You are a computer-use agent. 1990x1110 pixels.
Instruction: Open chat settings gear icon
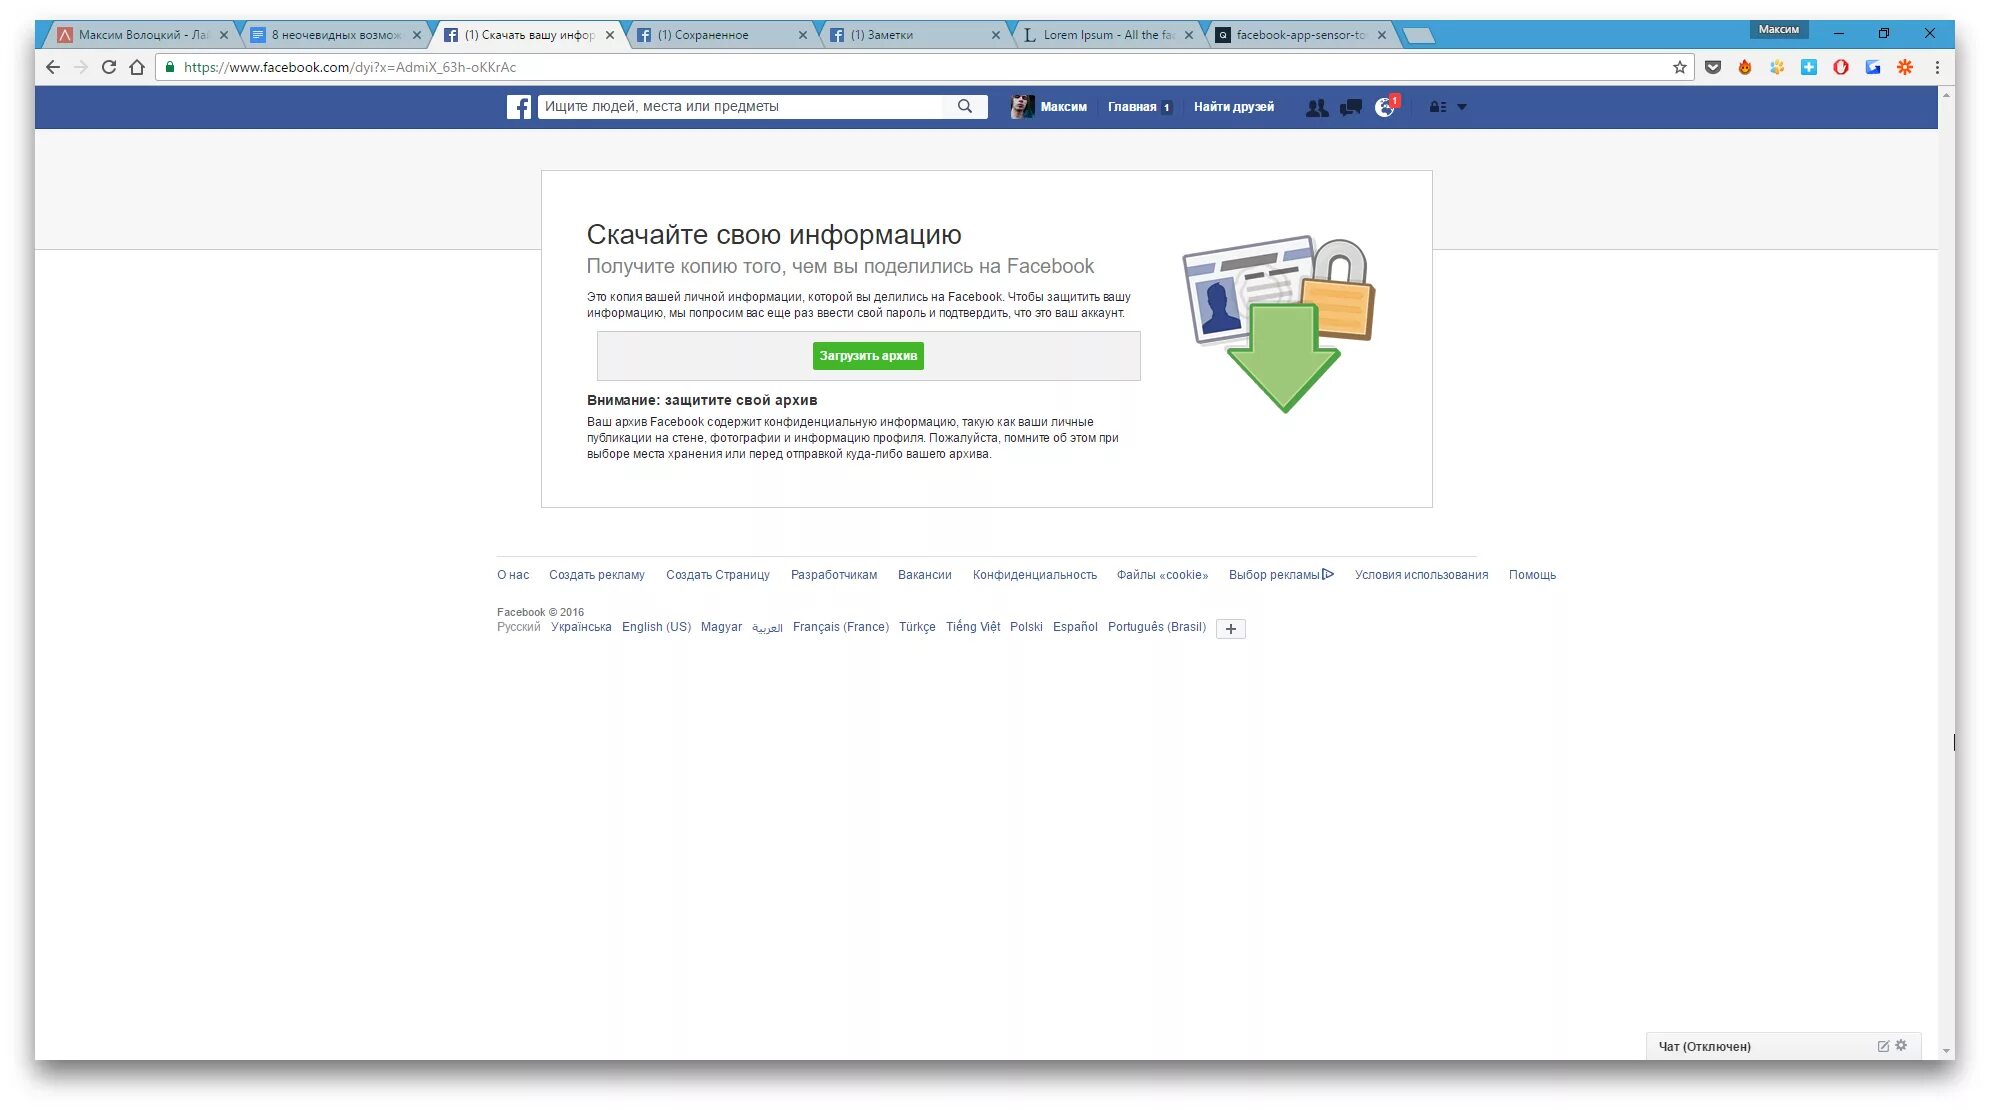click(x=1901, y=1045)
